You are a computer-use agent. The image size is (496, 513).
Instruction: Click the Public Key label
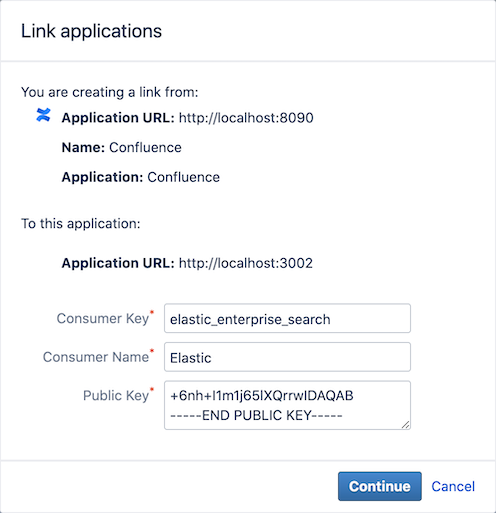point(116,396)
